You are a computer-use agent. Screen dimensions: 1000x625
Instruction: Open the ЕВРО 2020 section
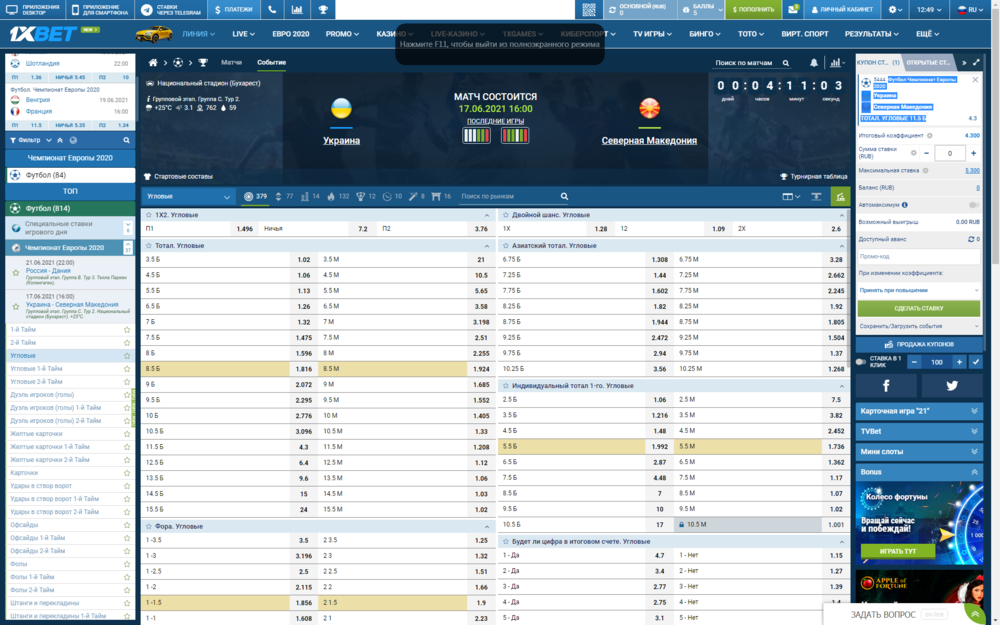click(x=291, y=34)
